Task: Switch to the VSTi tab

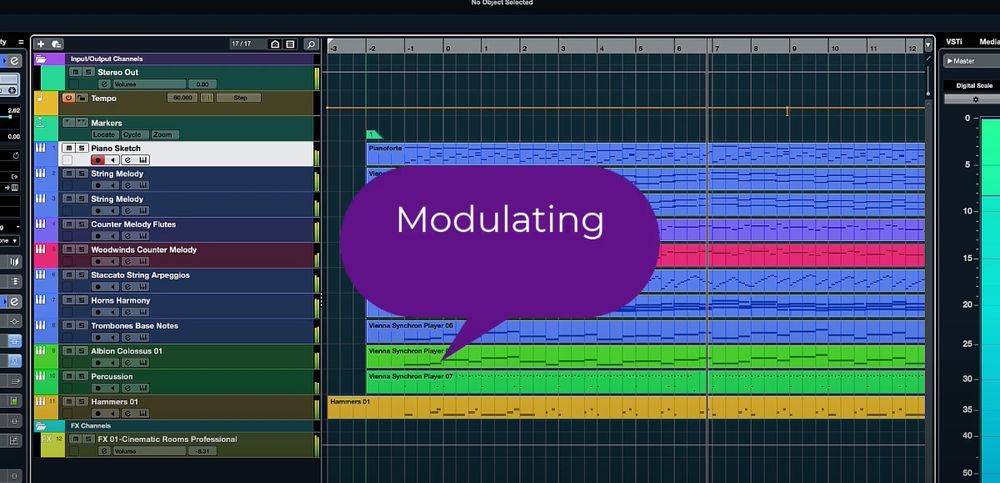Action: (x=954, y=42)
